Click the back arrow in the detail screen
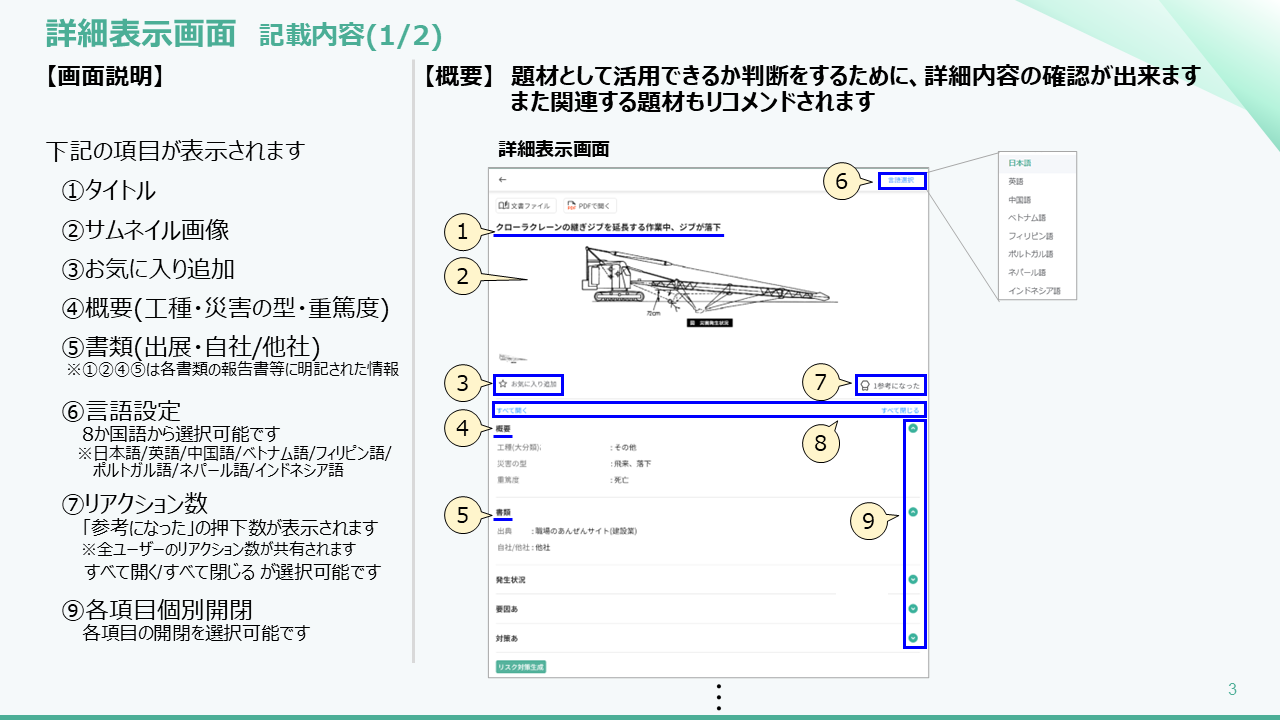 (502, 180)
